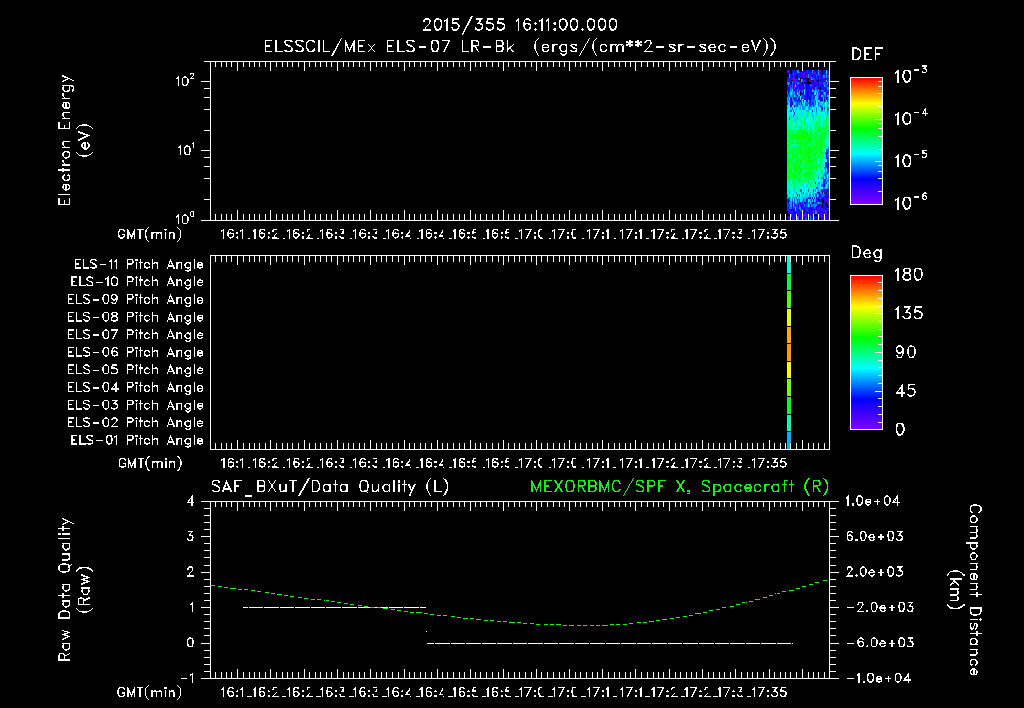Click the green MEXORBMC/SPF X, Spacecraft (R) label
This screenshot has width=1024, height=708.
679,487
